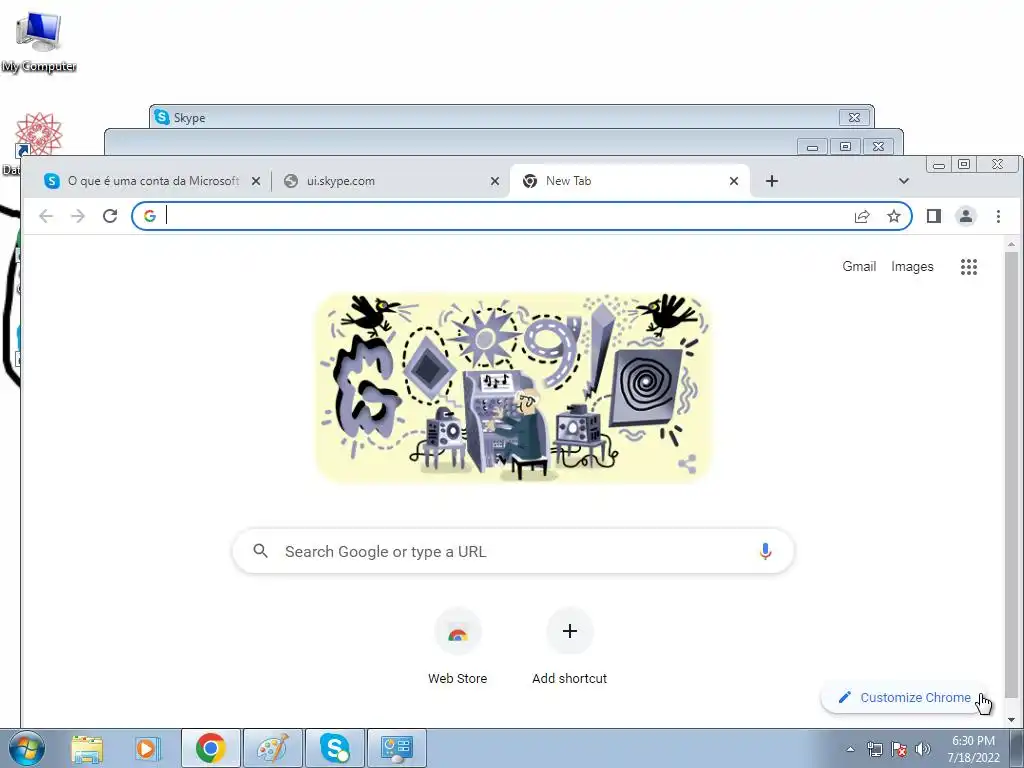Click the volume speaker tray icon

click(923, 749)
